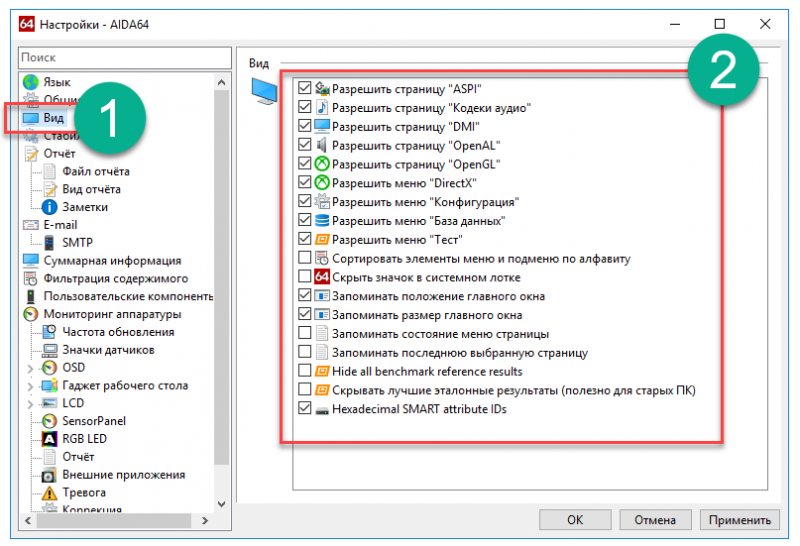This screenshot has height=546, width=800.
Task: Click the gadget icon beside Гаджет рабочего стола
Action: pyautogui.click(x=49, y=386)
